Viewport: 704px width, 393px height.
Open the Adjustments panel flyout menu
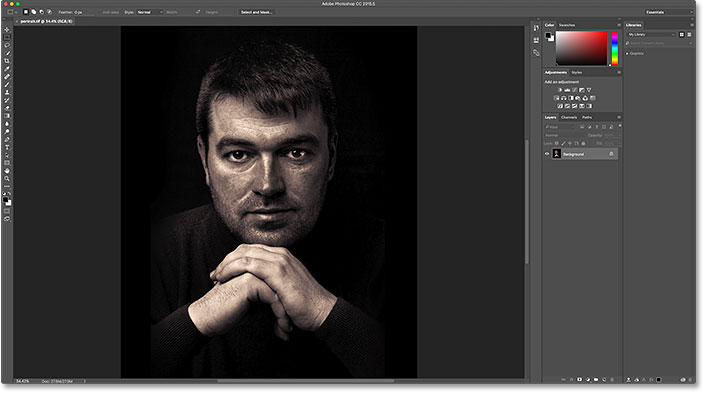point(619,72)
